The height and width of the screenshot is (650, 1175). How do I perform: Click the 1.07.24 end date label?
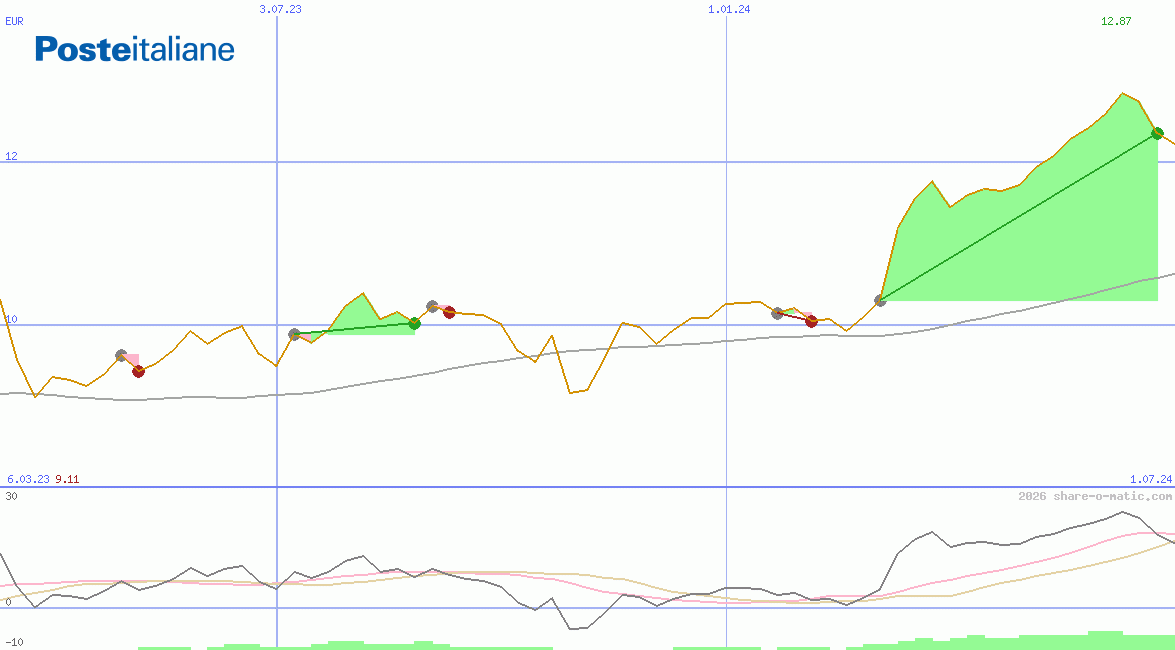[1150, 479]
